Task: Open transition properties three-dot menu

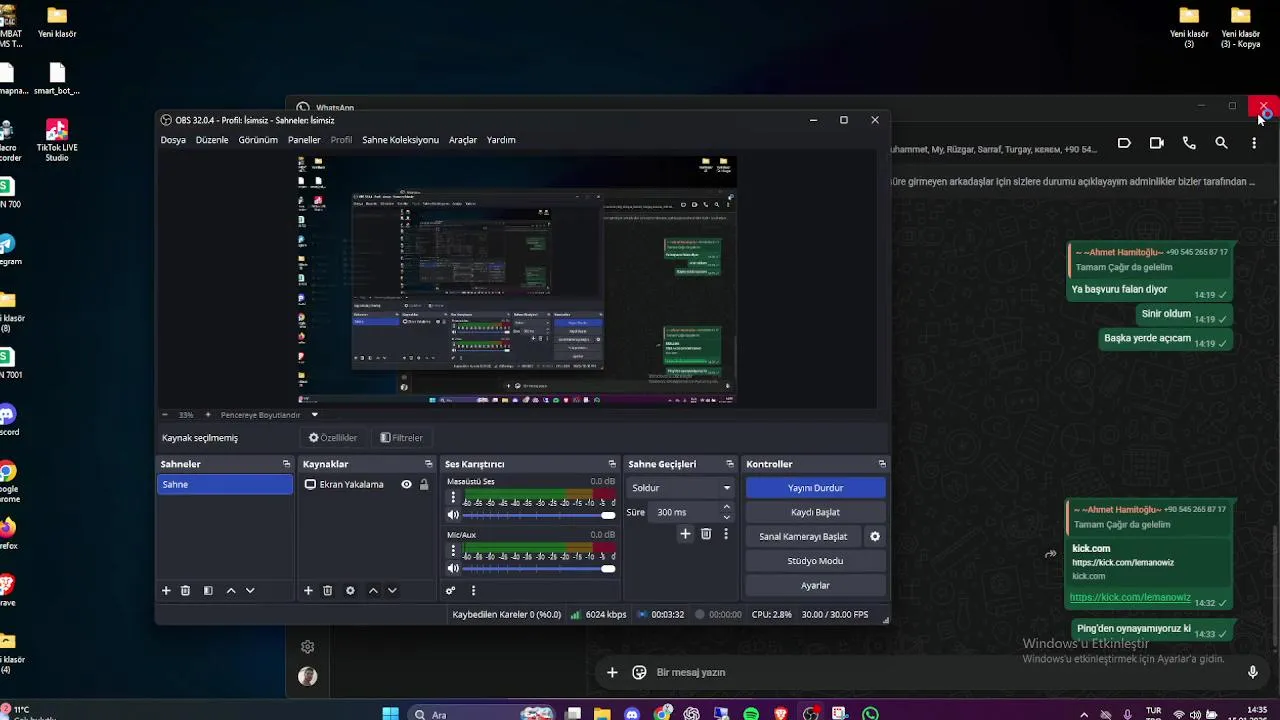Action: point(726,534)
